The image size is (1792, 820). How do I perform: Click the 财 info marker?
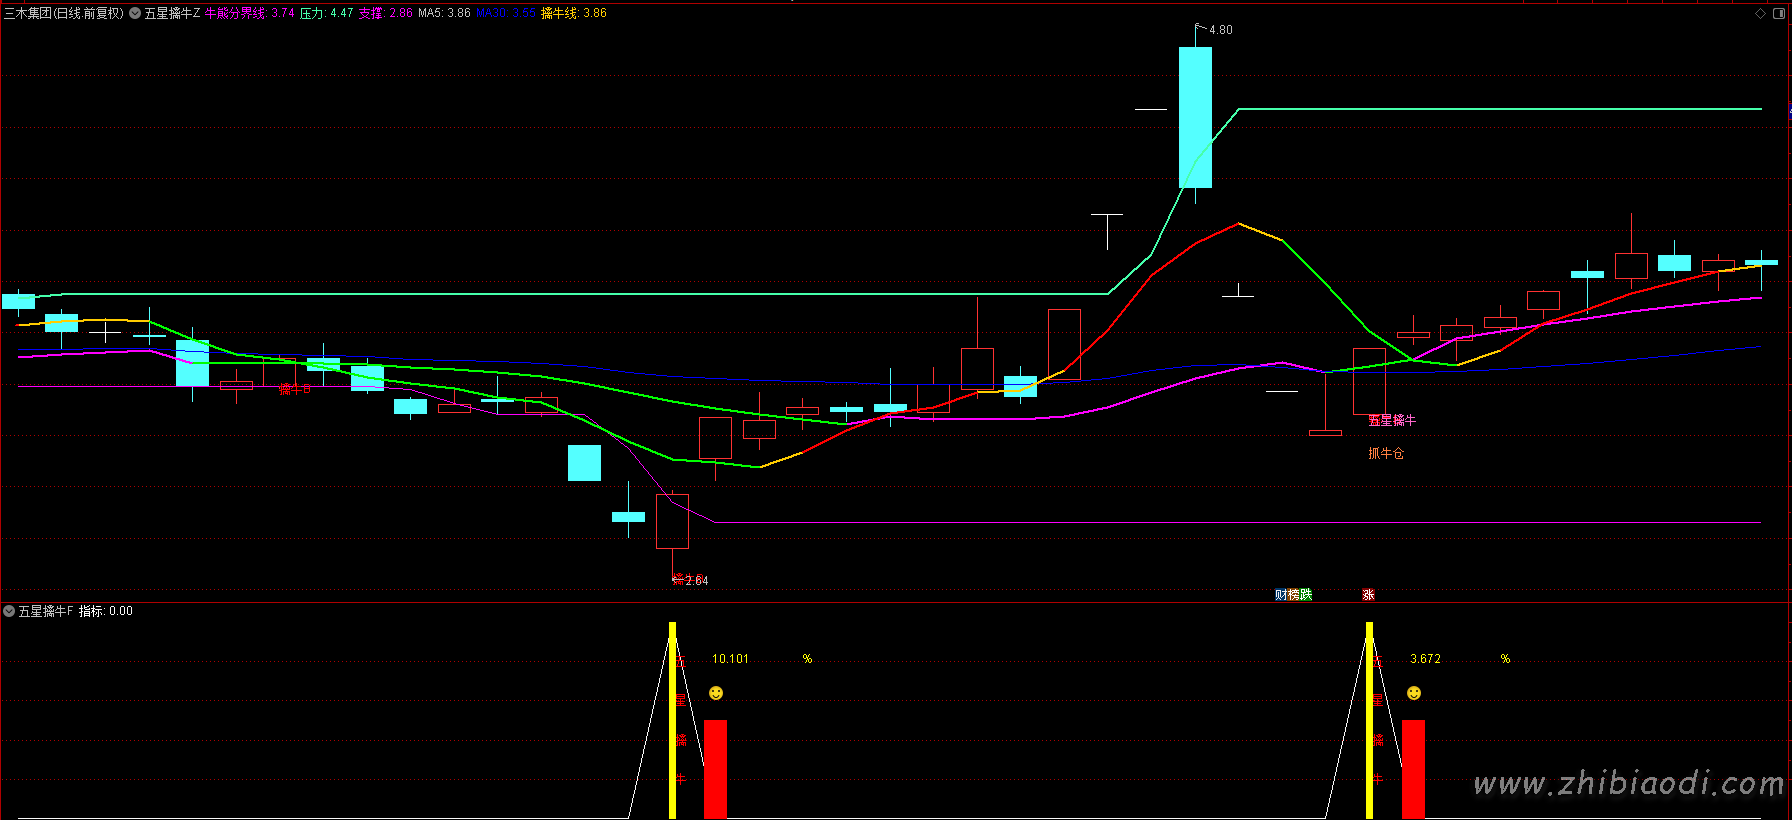pyautogui.click(x=1281, y=595)
